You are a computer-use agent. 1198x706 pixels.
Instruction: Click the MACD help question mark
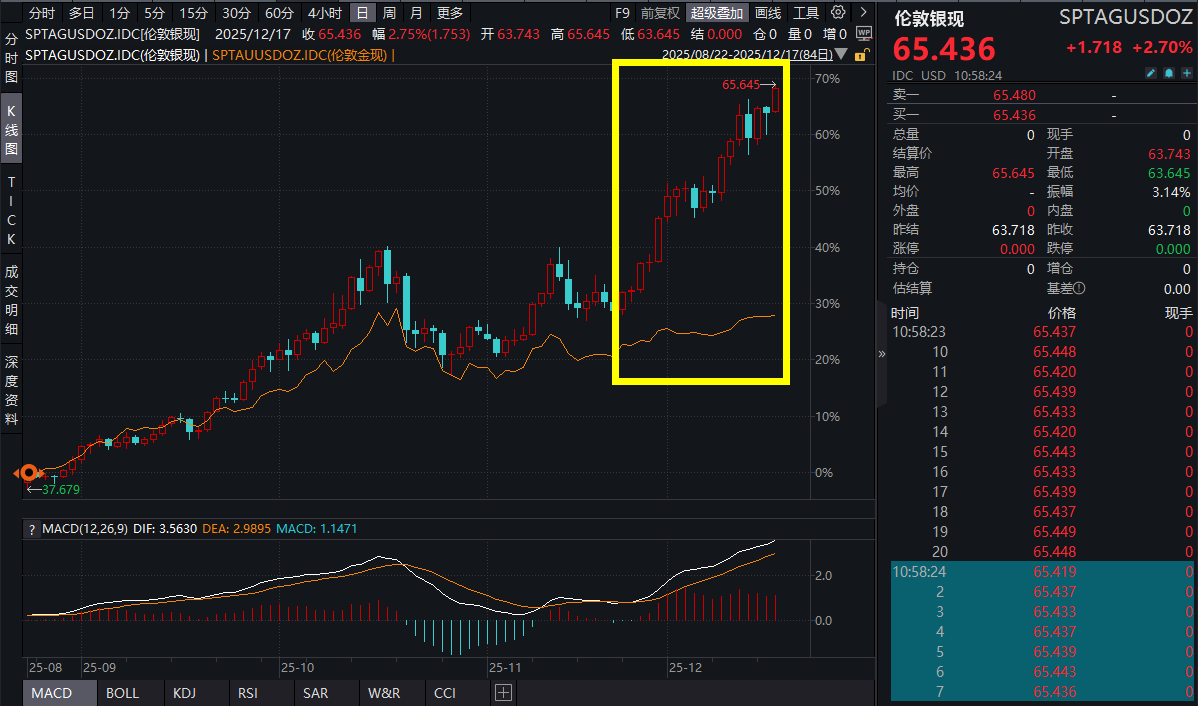(x=32, y=529)
